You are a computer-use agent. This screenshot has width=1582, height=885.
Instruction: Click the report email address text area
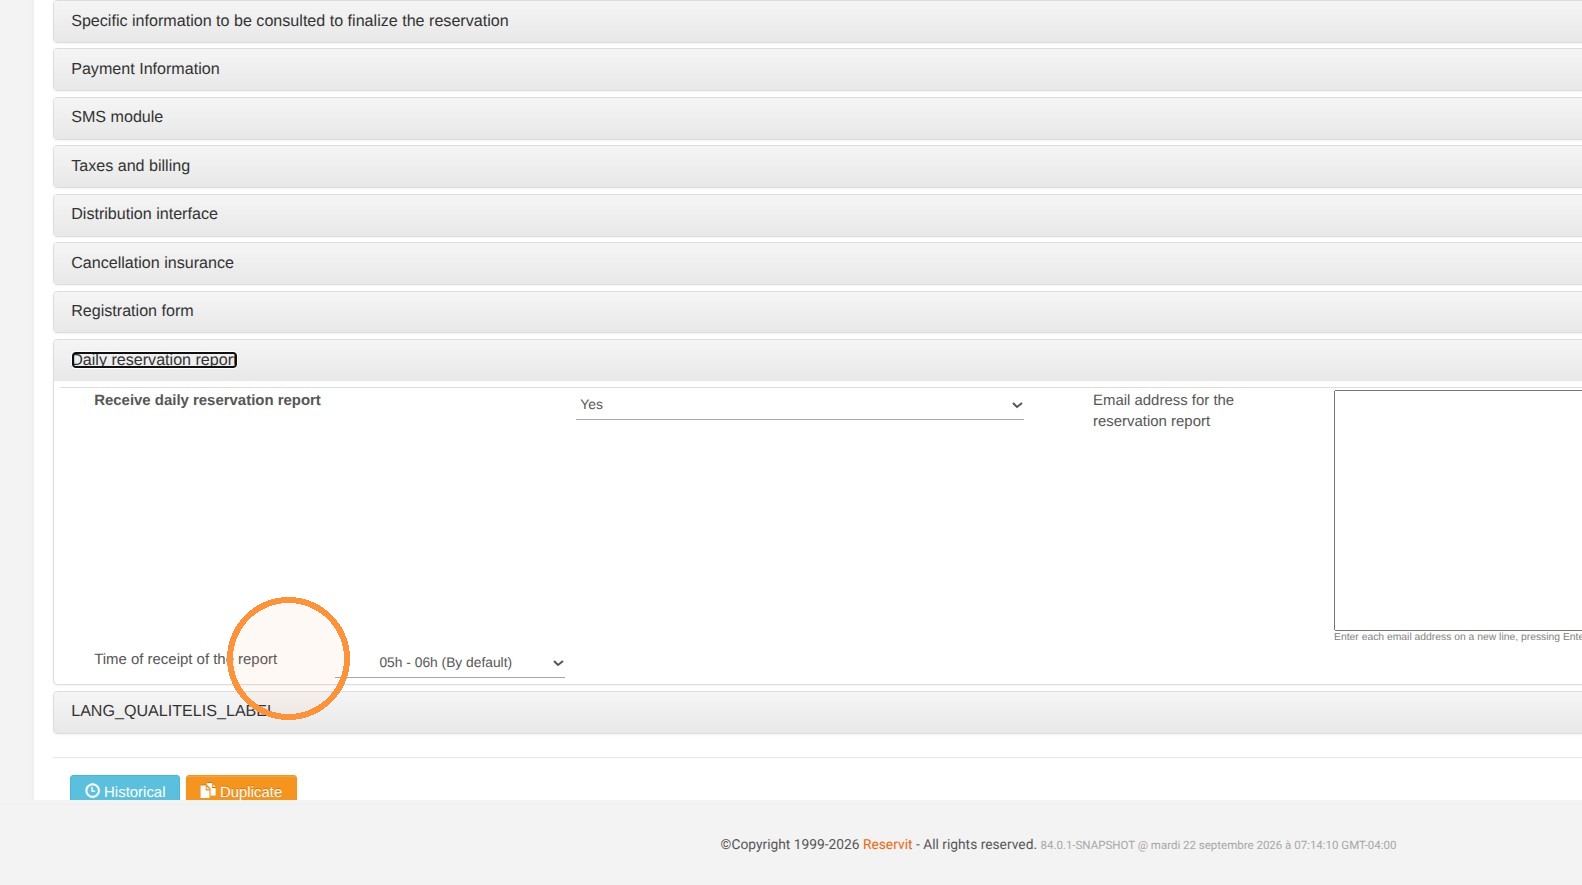1458,510
